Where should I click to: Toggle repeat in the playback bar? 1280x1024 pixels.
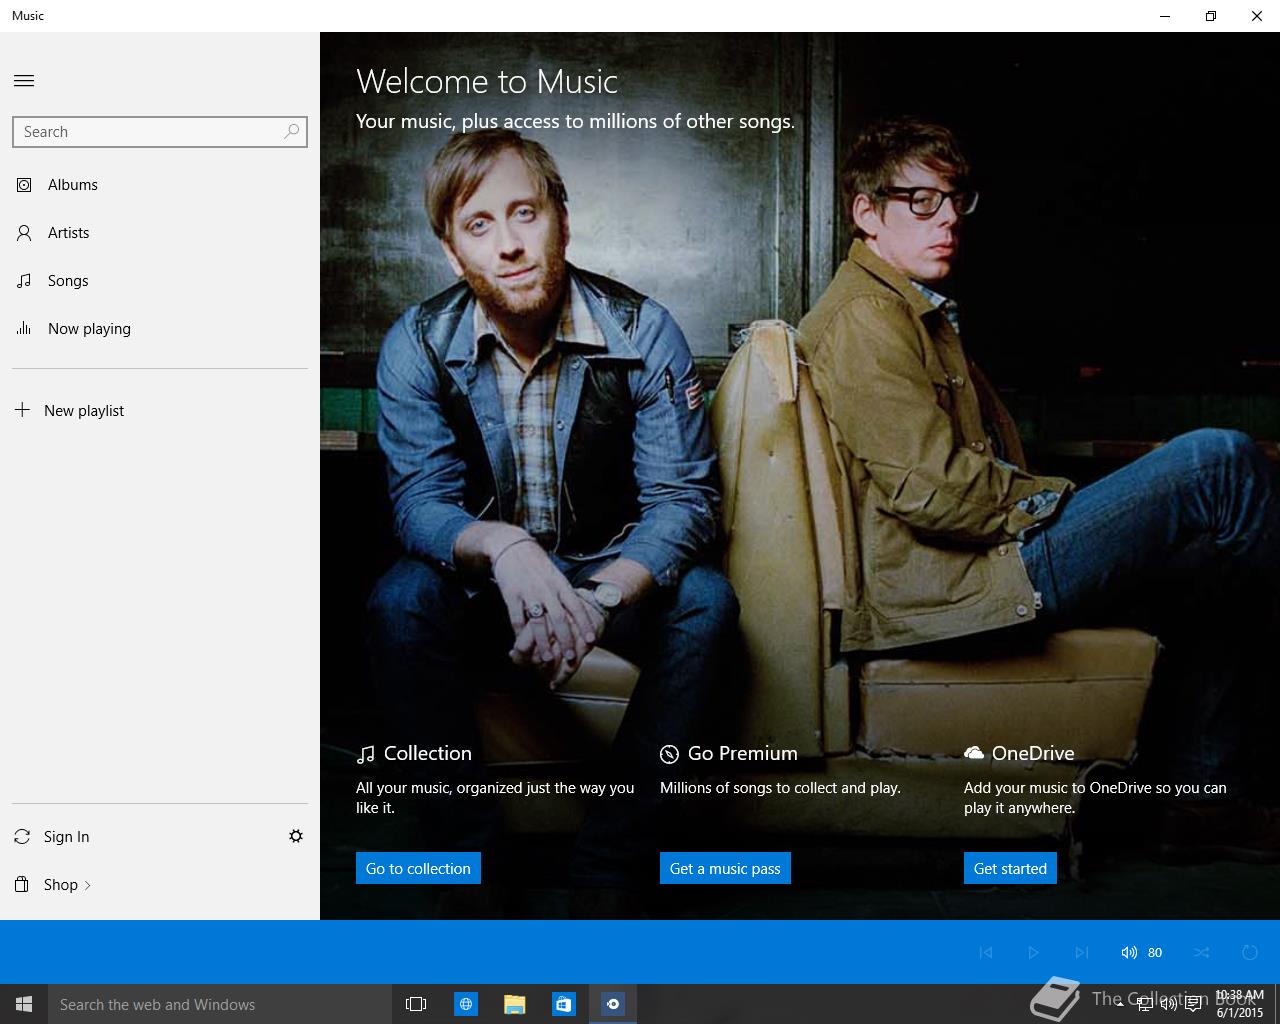click(1250, 952)
